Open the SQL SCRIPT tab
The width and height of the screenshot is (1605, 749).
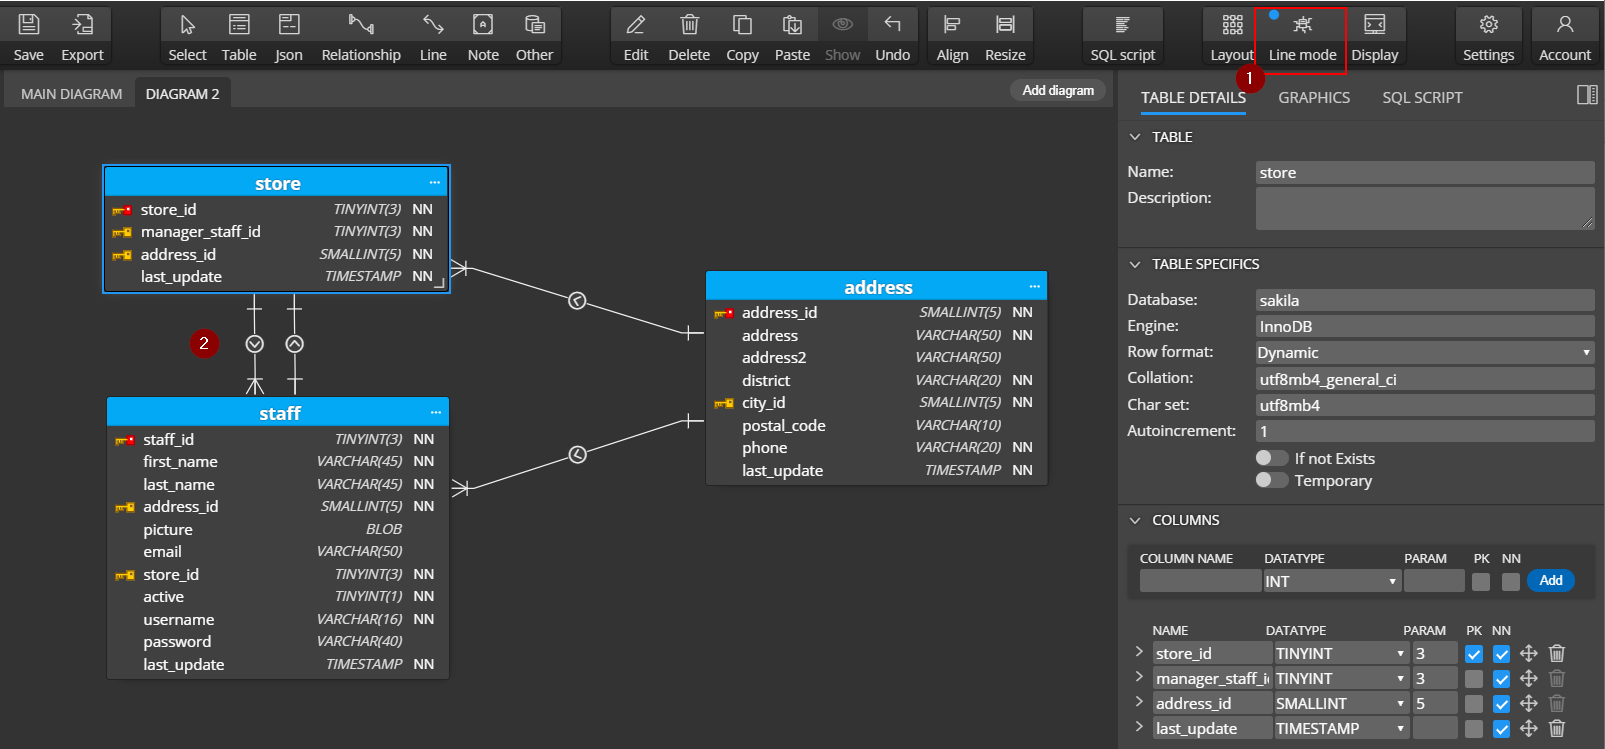pos(1422,97)
